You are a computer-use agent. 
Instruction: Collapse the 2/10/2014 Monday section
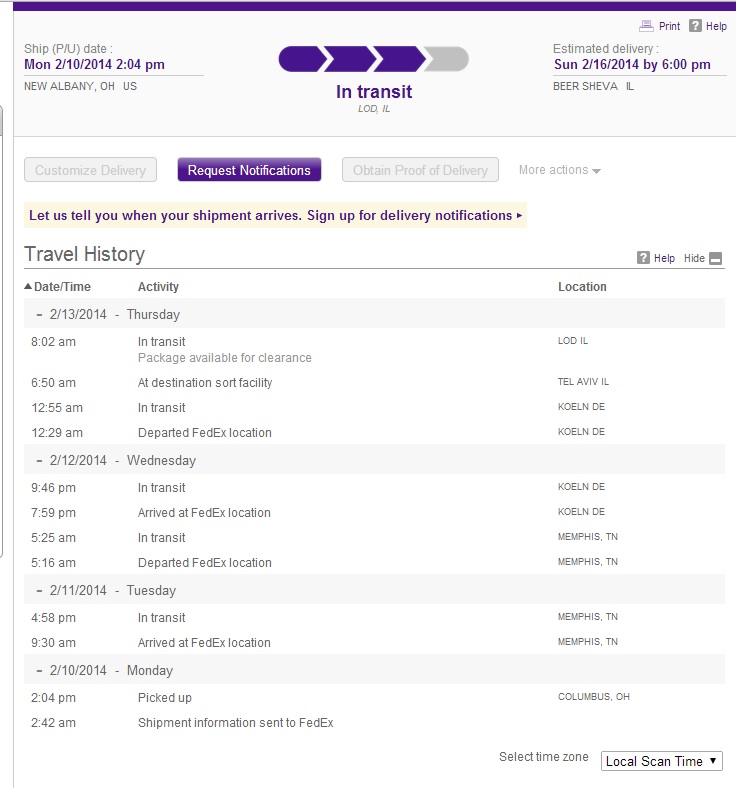point(39,671)
